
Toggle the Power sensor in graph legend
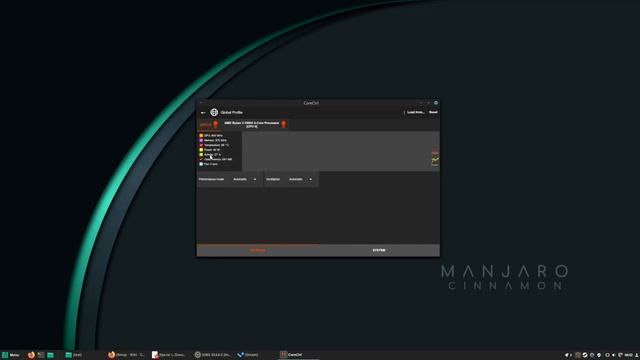(209, 150)
